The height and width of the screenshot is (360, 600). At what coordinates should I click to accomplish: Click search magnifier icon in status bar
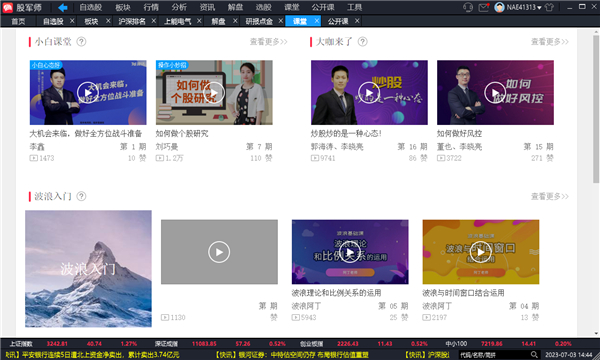click(x=534, y=355)
